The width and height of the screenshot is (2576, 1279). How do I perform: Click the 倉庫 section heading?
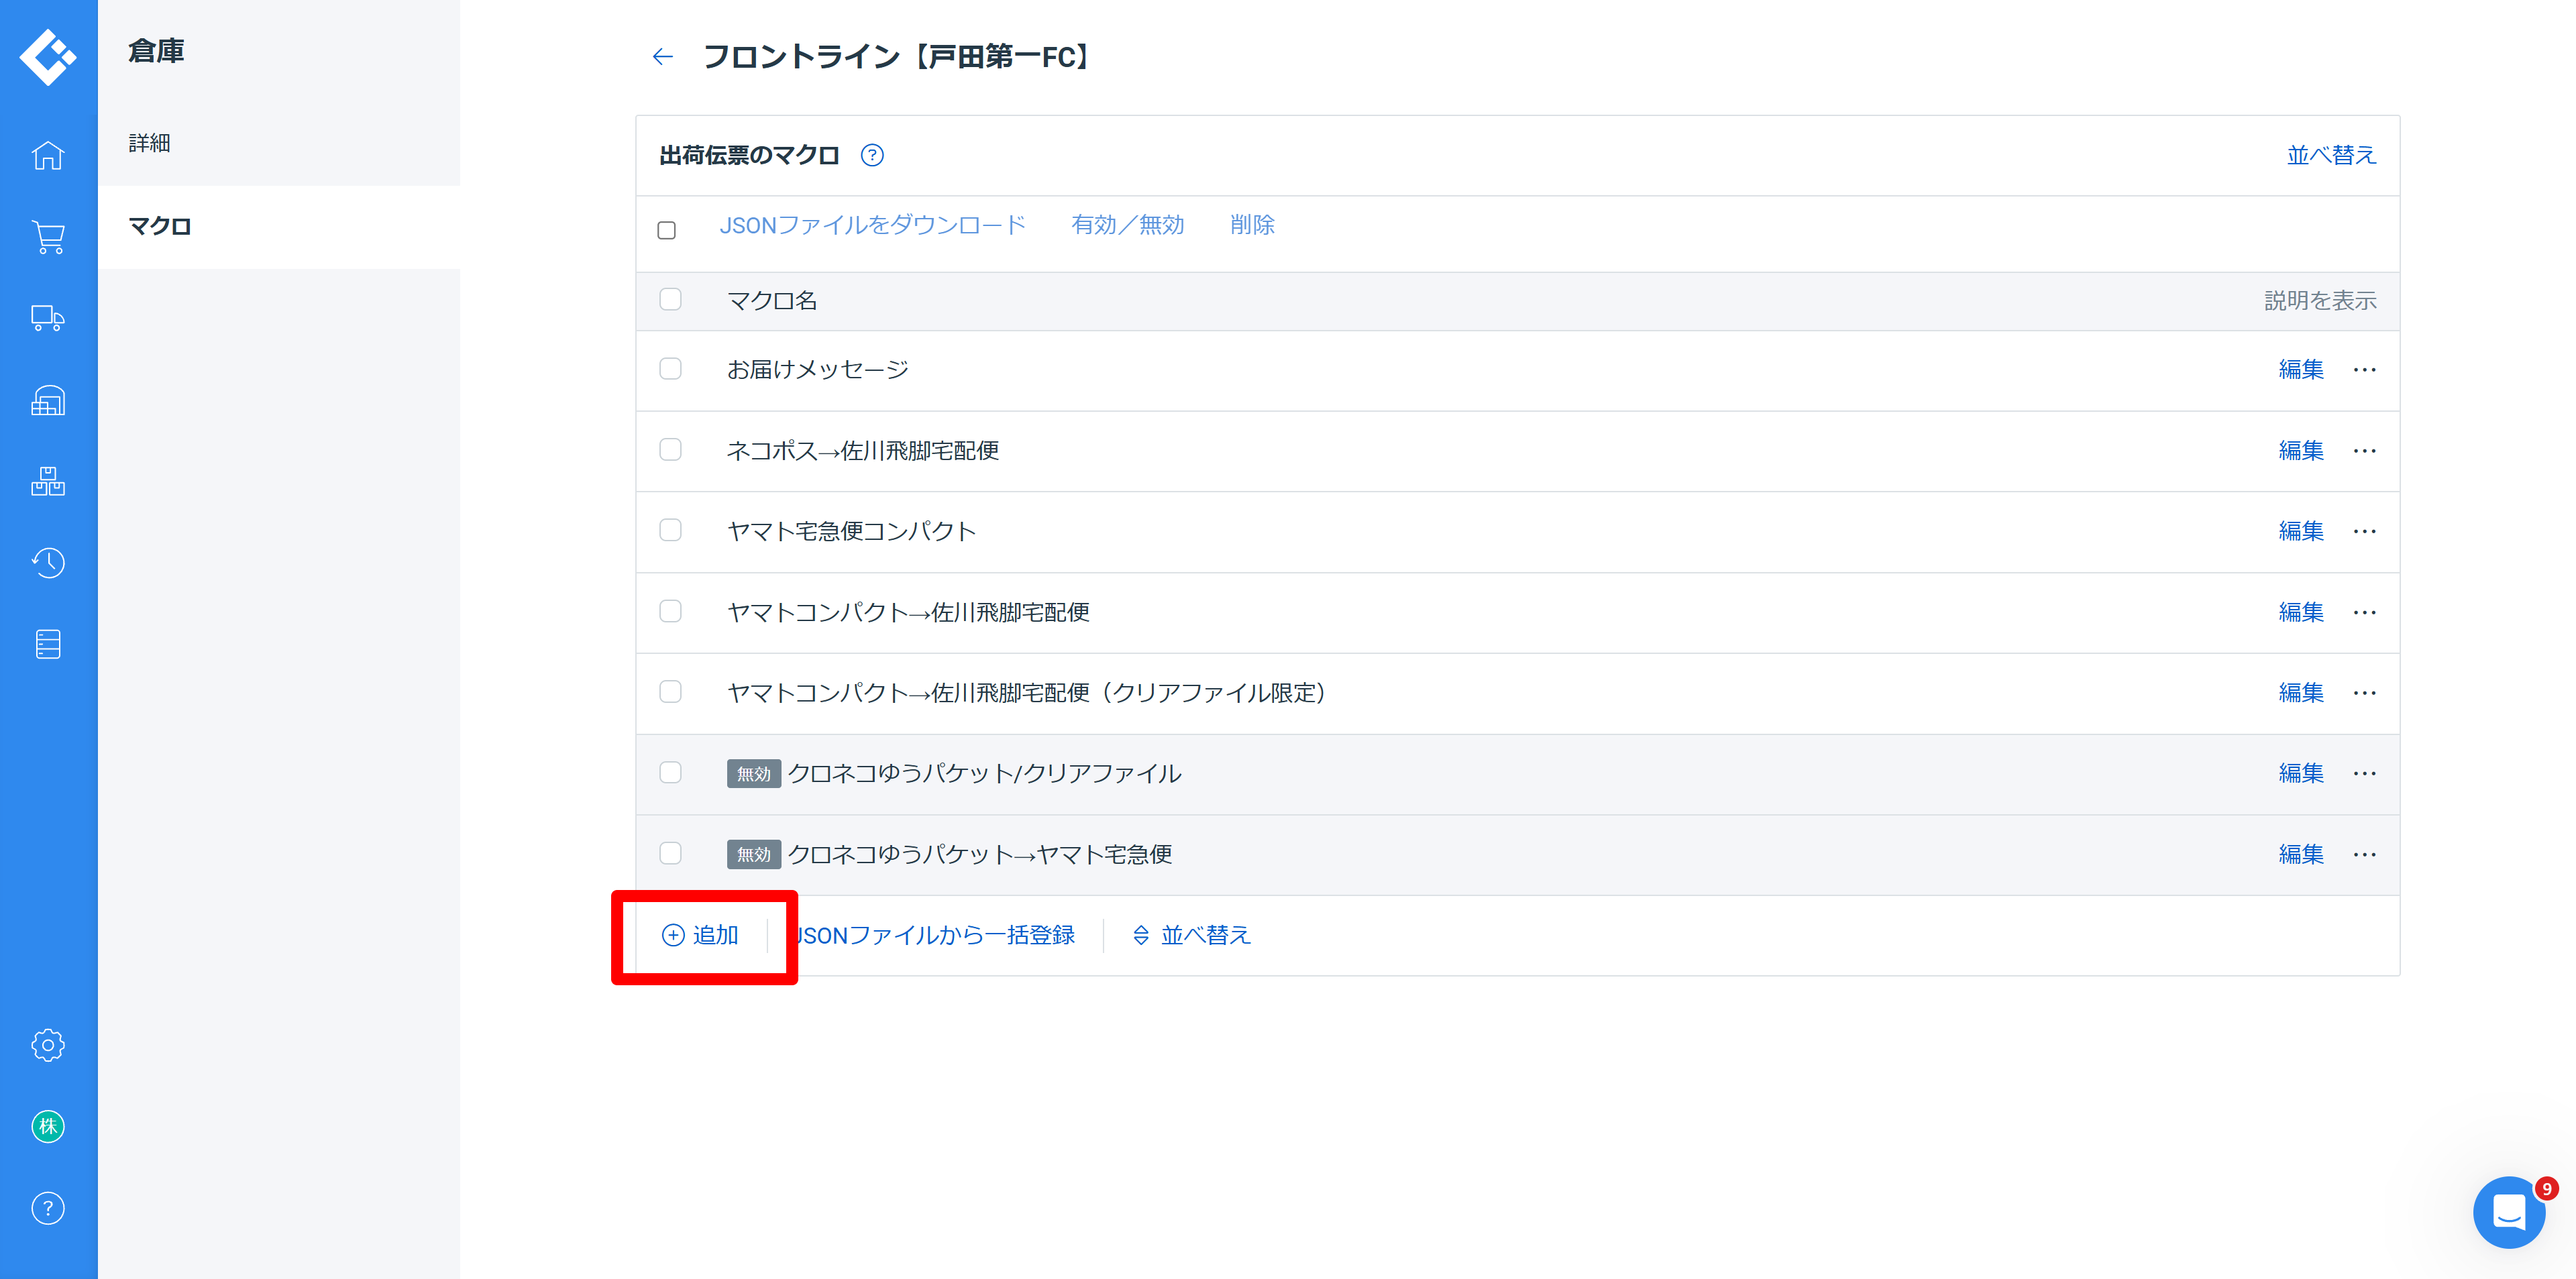156,51
